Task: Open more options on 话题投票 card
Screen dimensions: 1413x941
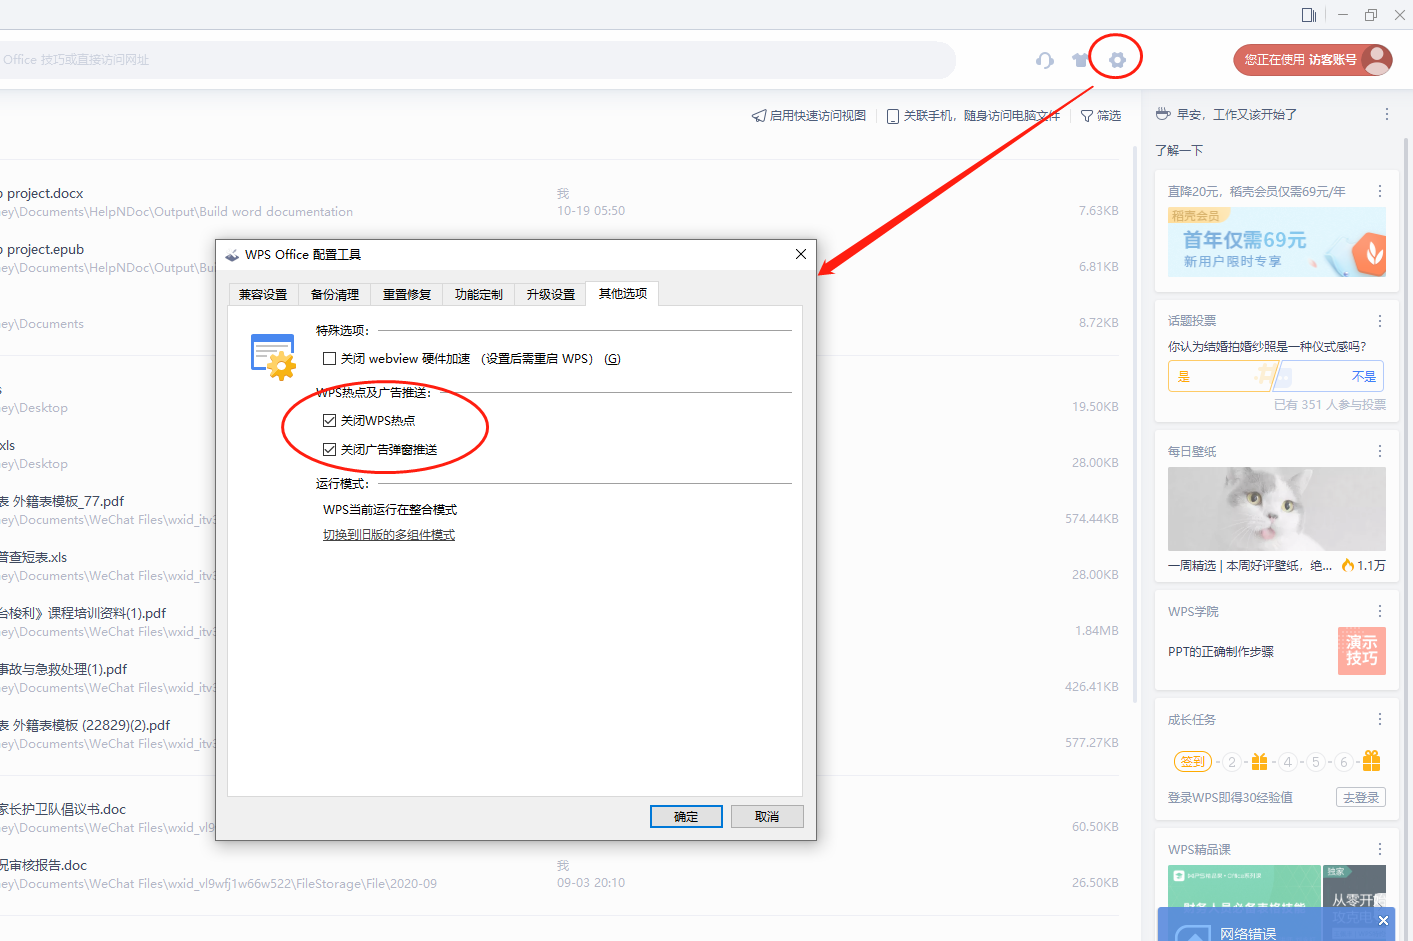Action: tap(1380, 321)
